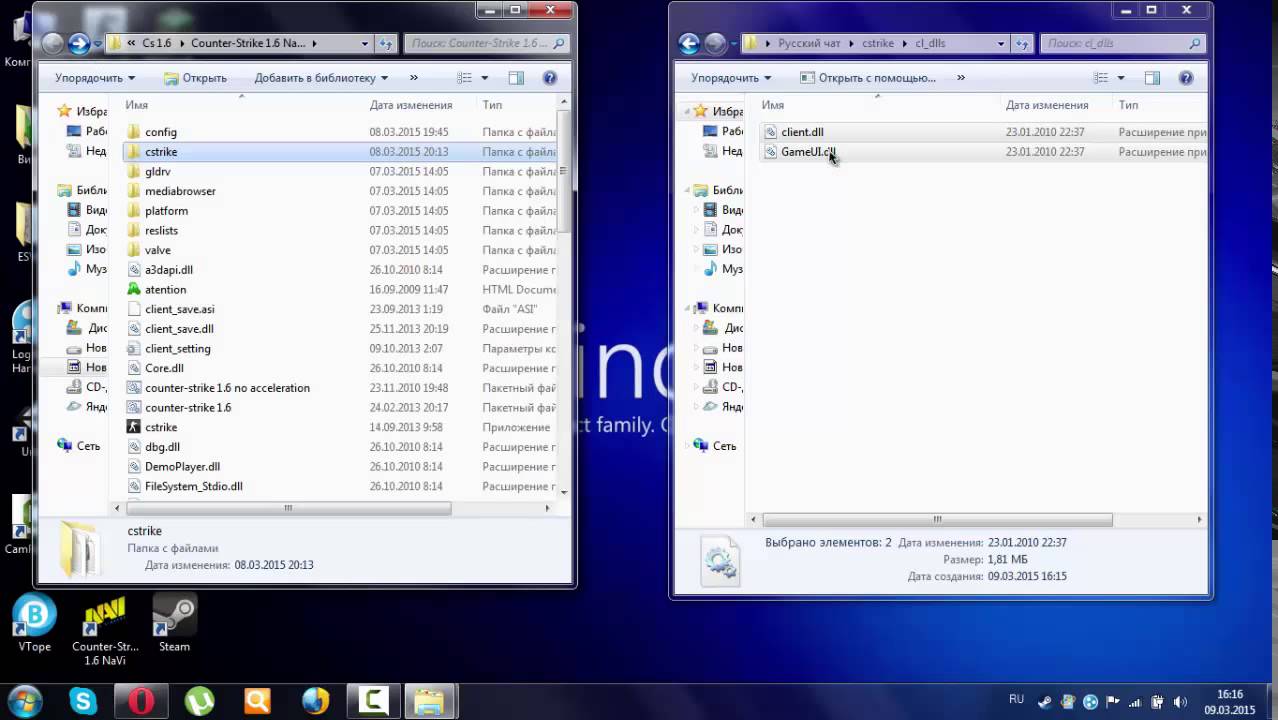Show more toolbar commands chevron in left window
The image size is (1278, 720).
413,77
